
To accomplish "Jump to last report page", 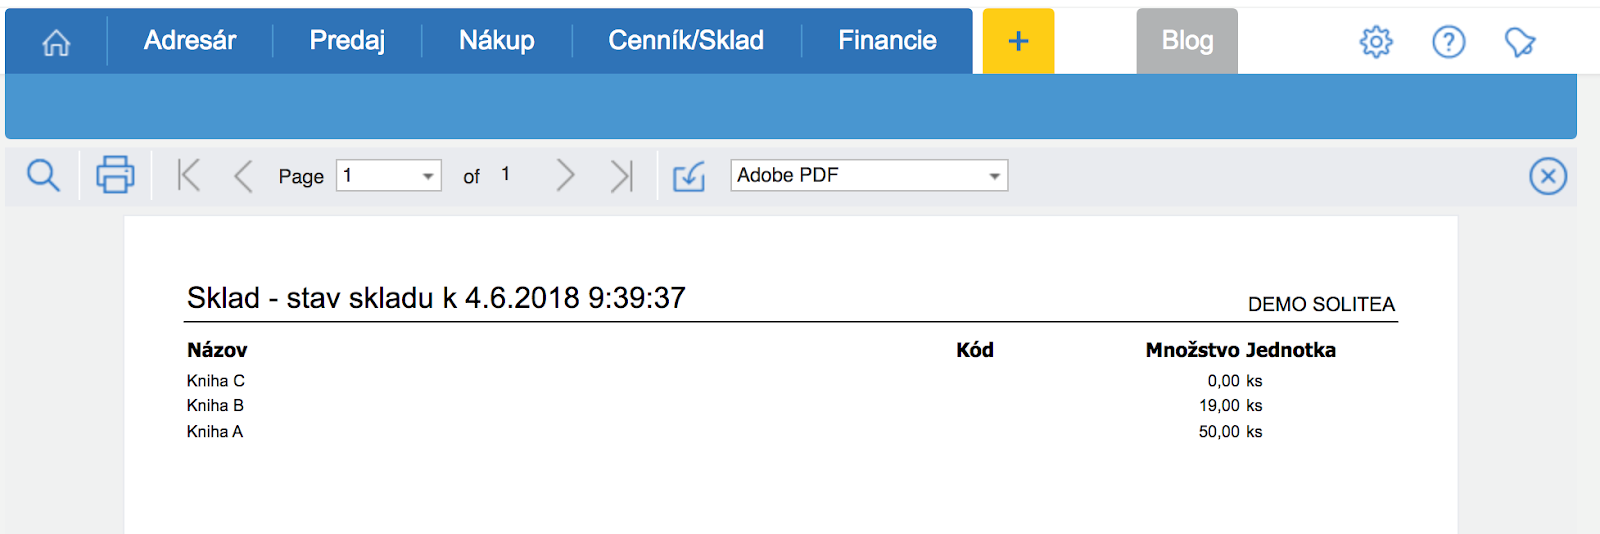I will point(622,176).
